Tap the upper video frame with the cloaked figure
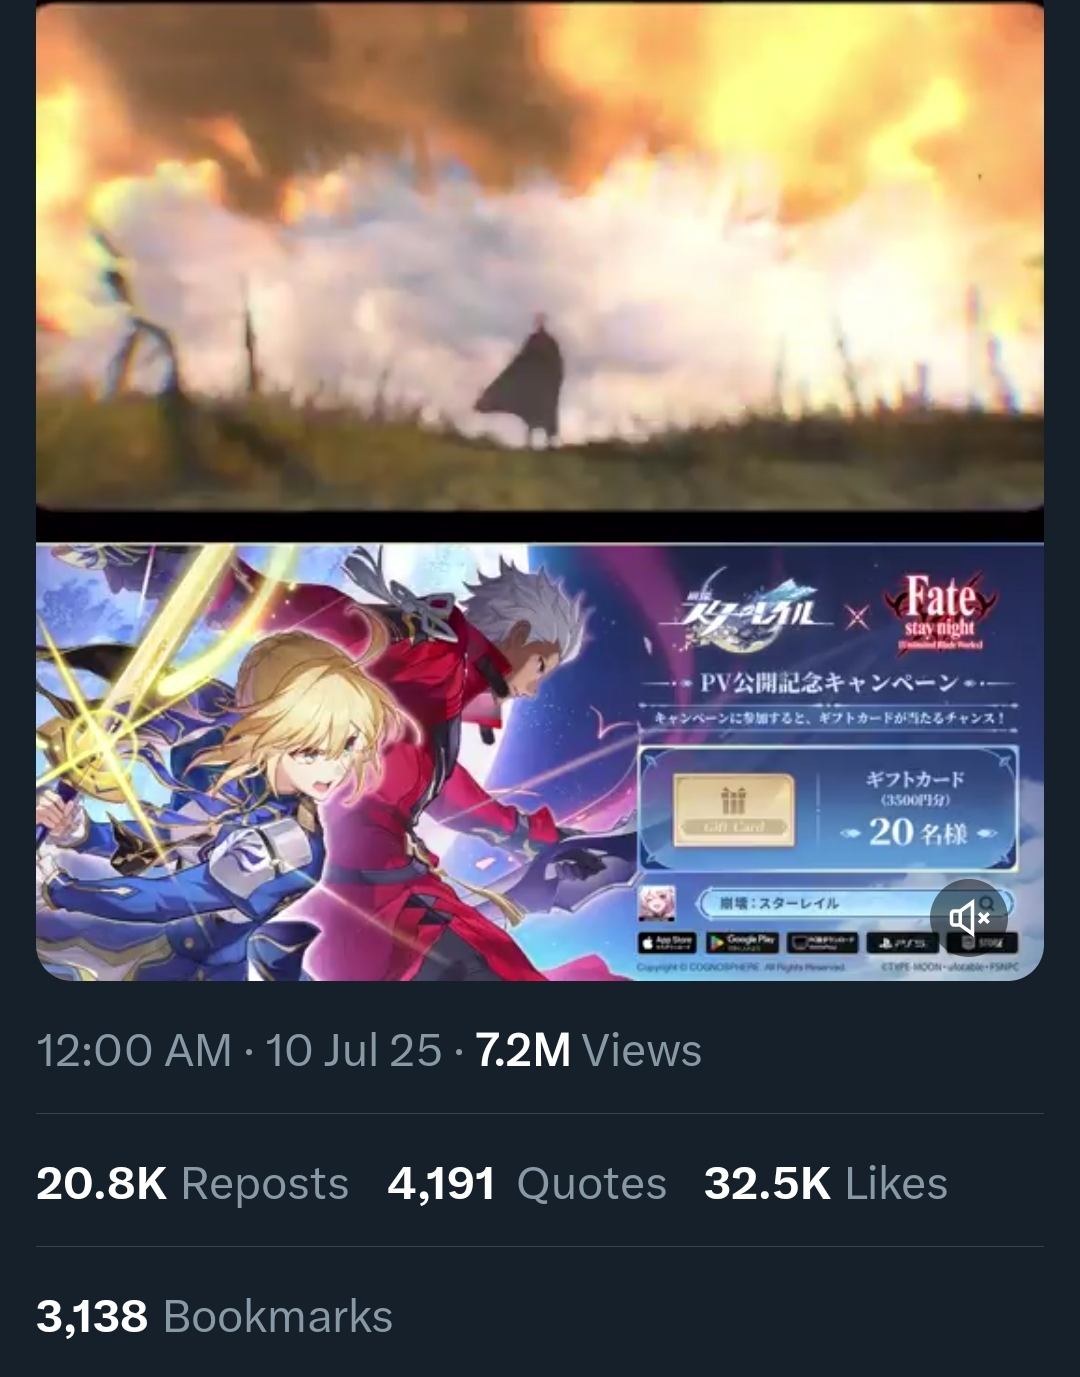1080x1377 pixels. click(540, 256)
